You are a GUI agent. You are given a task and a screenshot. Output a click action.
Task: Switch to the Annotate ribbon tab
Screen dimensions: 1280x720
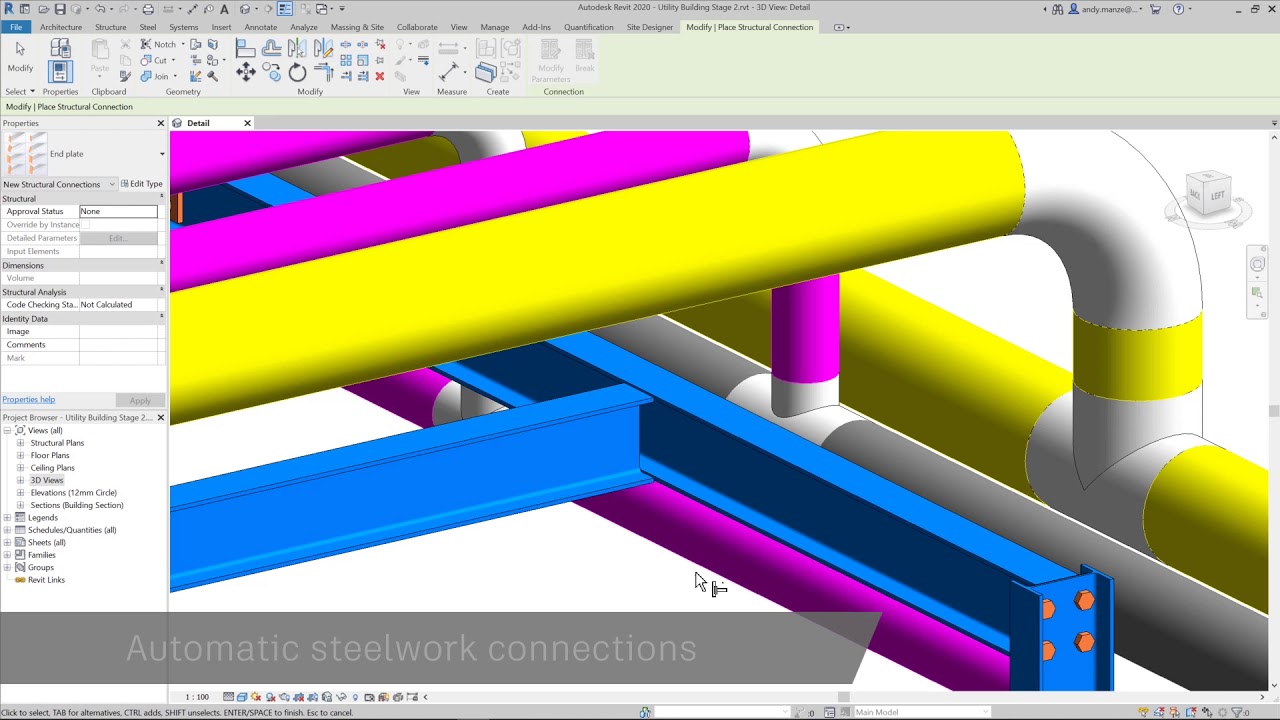pos(260,27)
